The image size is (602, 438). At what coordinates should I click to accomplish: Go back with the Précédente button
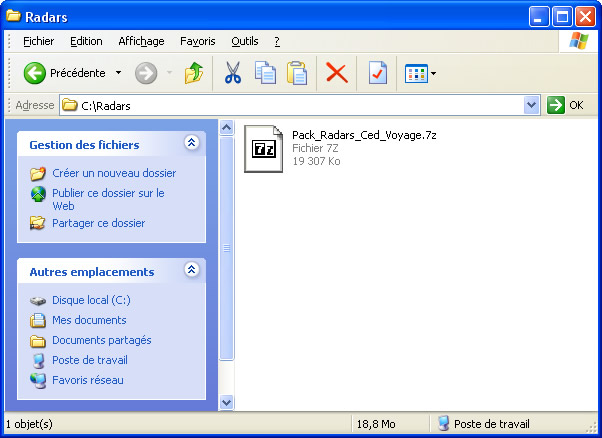pyautogui.click(x=64, y=73)
